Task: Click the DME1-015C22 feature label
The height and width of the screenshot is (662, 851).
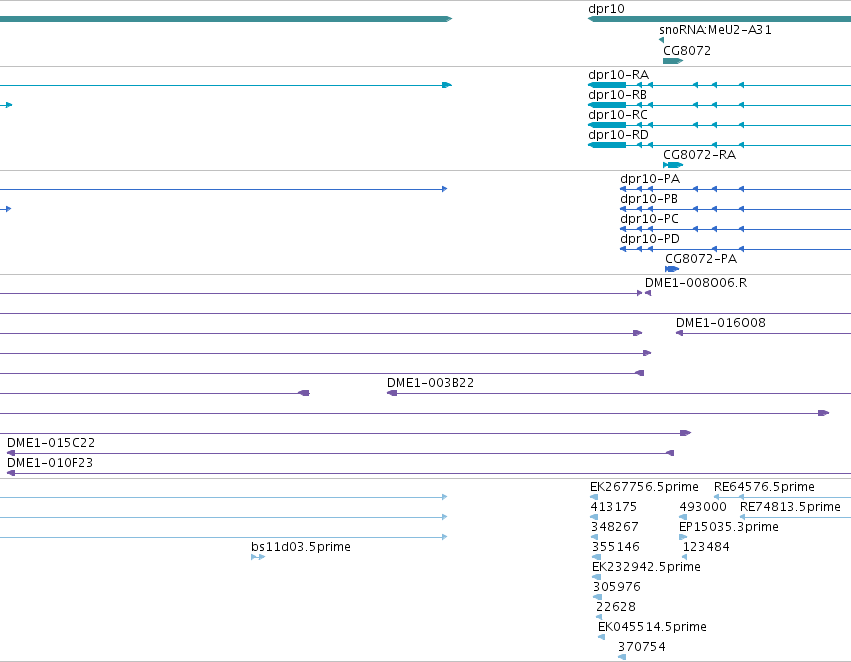Action: (x=50, y=443)
